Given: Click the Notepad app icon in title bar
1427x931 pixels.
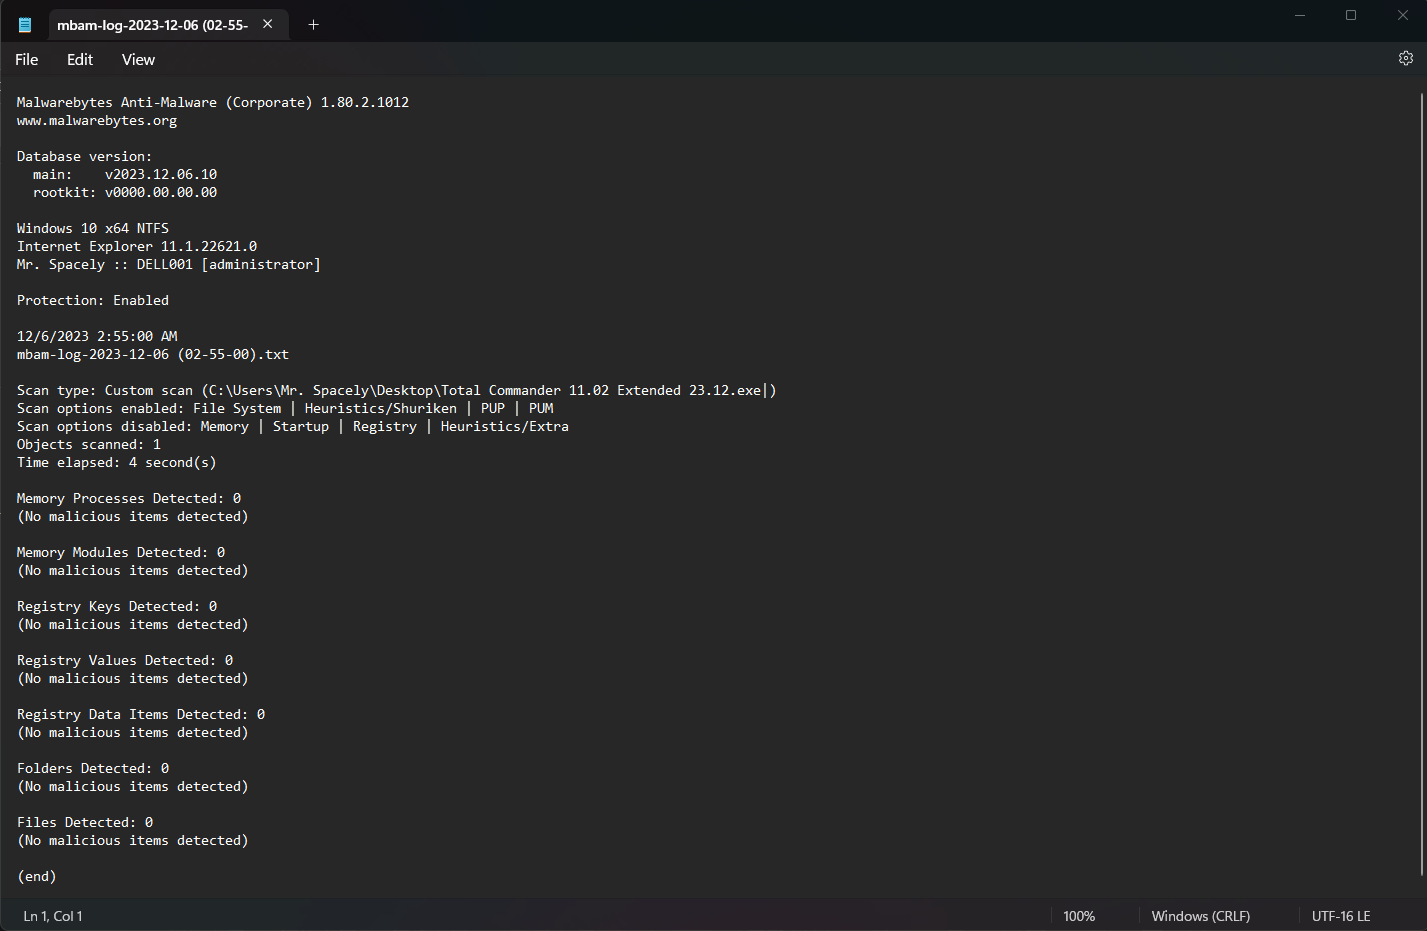Looking at the screenshot, I should click(25, 25).
